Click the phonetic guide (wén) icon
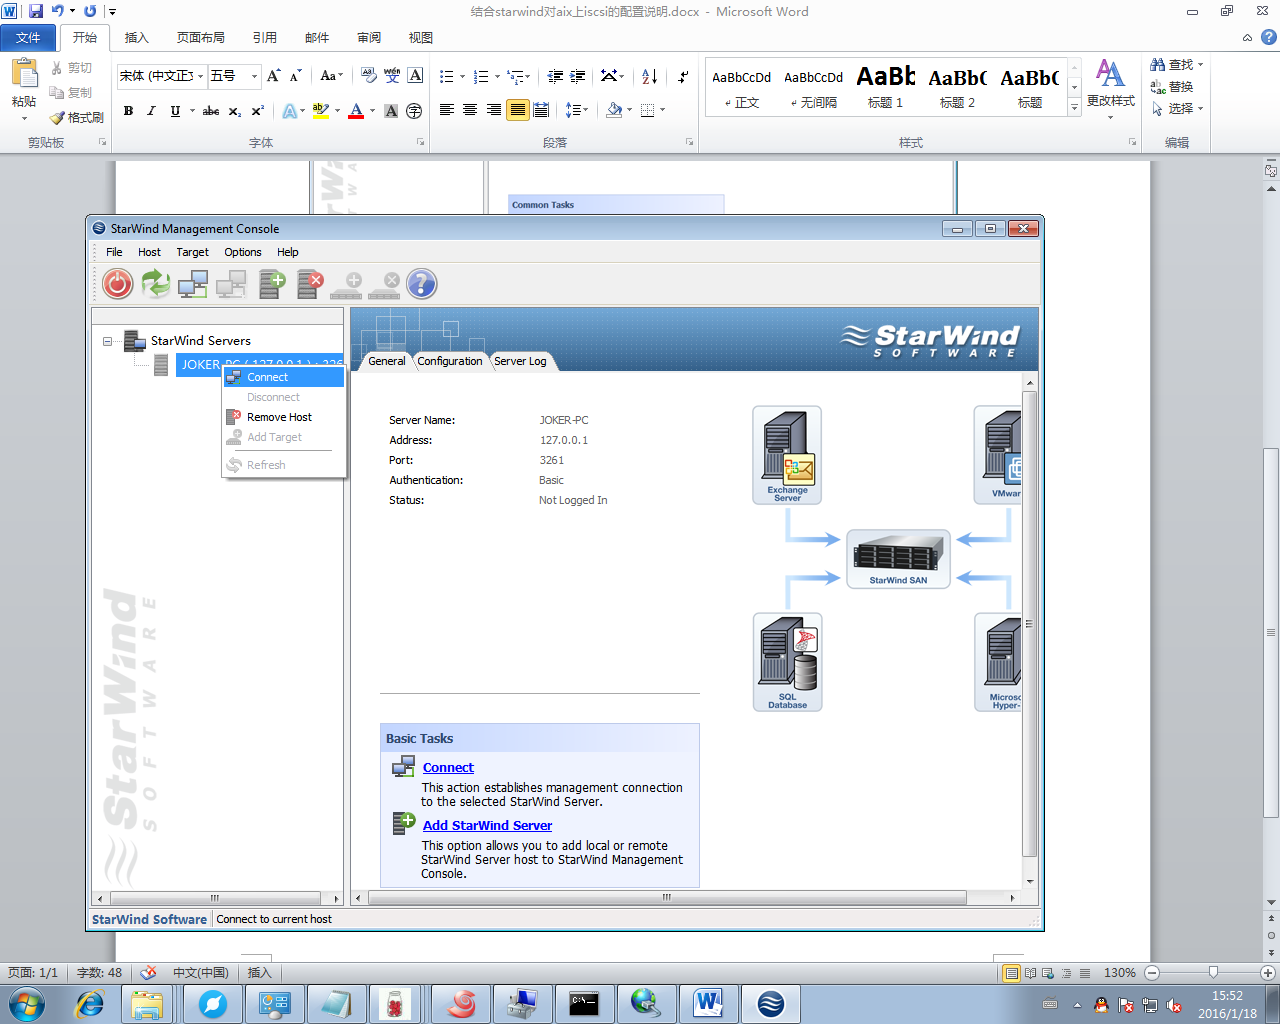Image resolution: width=1280 pixels, height=1024 pixels. click(x=392, y=76)
